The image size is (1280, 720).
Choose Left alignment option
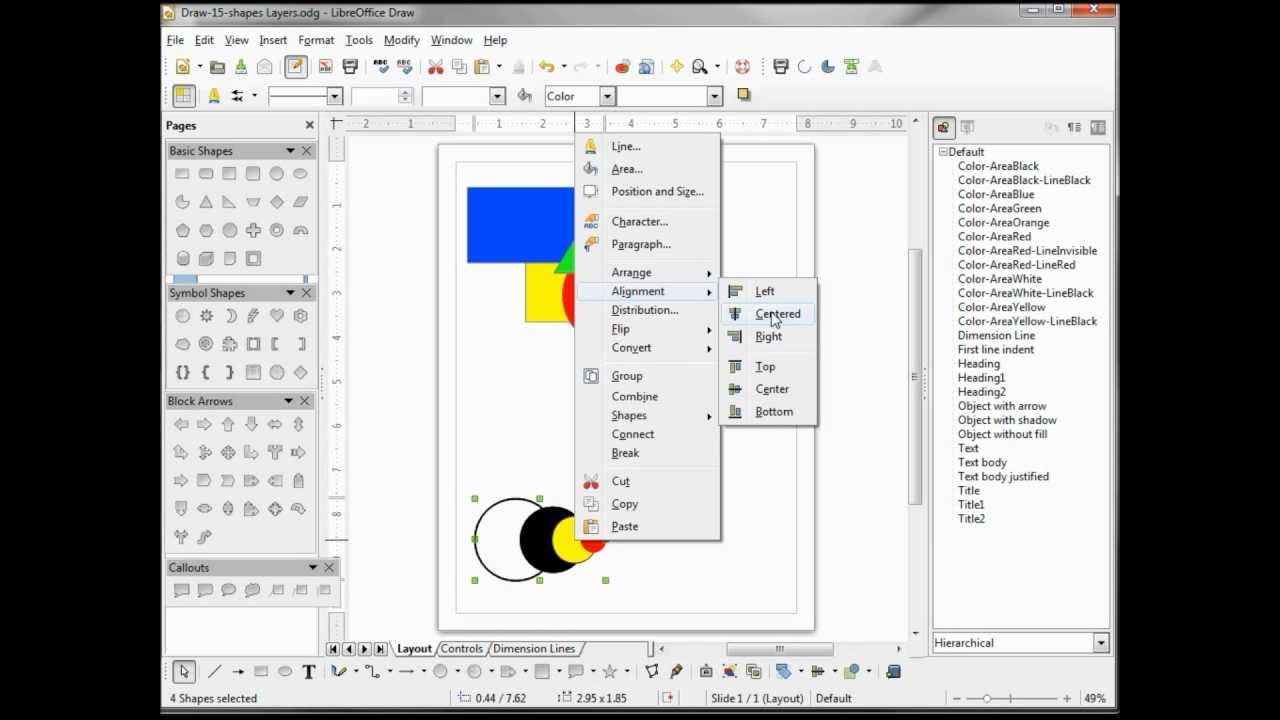pyautogui.click(x=768, y=291)
